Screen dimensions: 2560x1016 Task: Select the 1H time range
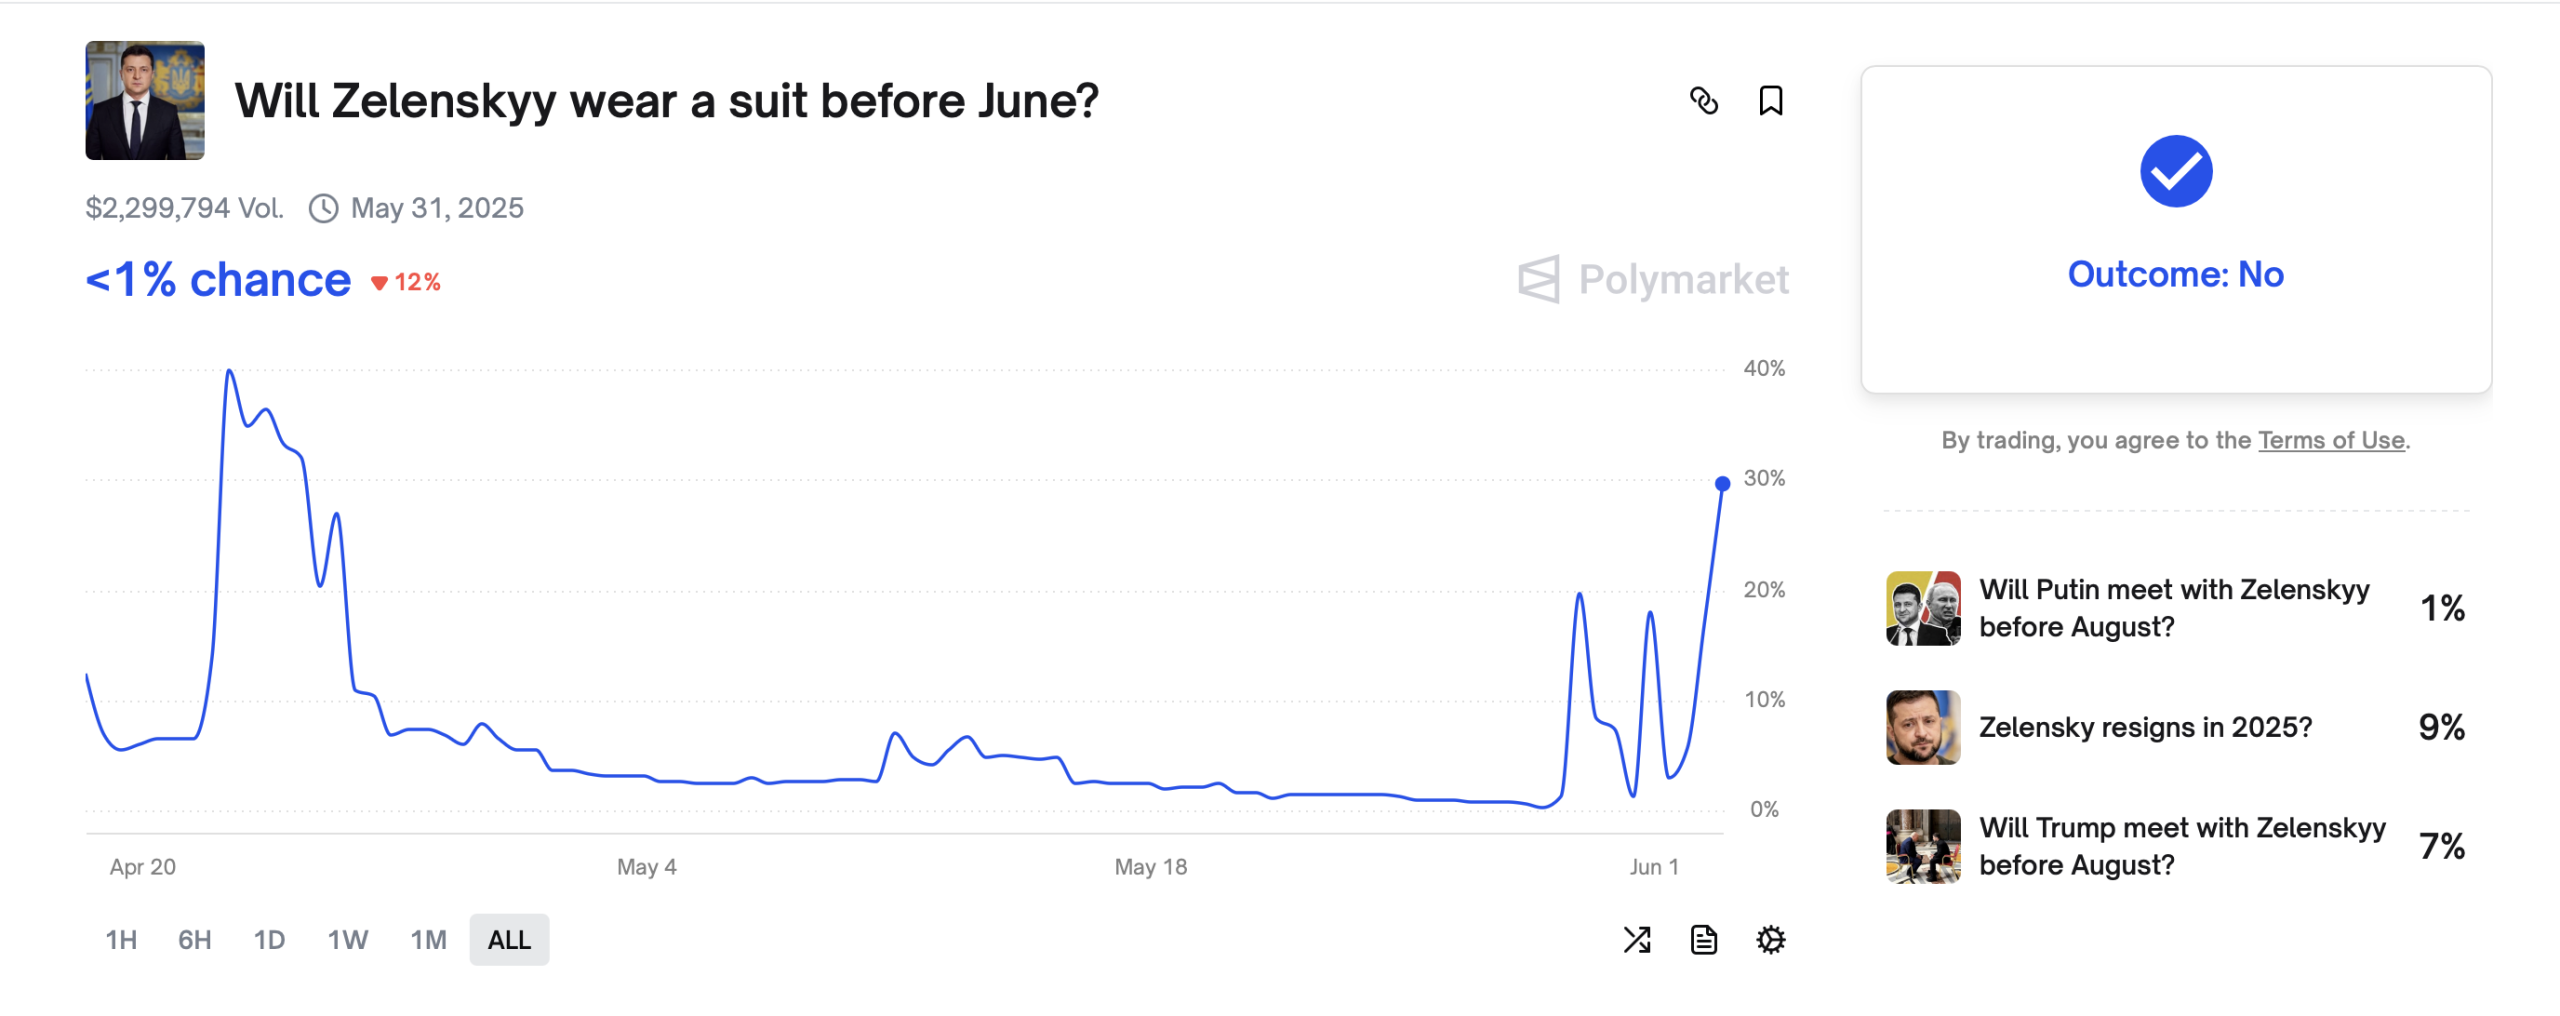point(121,939)
